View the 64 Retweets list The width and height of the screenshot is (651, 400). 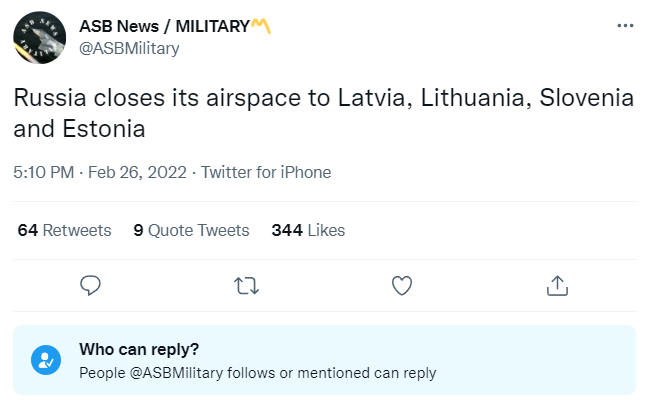[65, 230]
